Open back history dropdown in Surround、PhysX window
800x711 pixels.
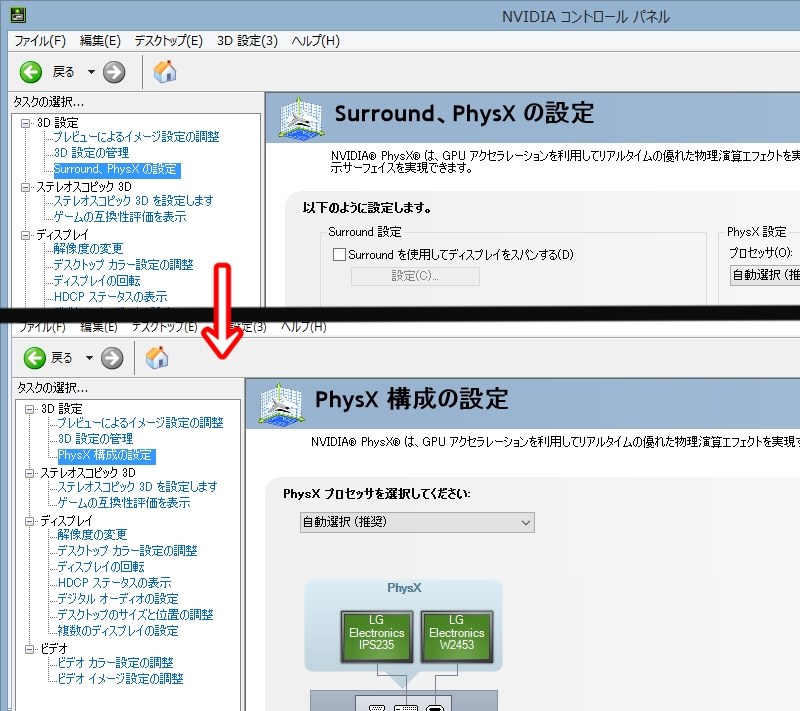[91, 72]
